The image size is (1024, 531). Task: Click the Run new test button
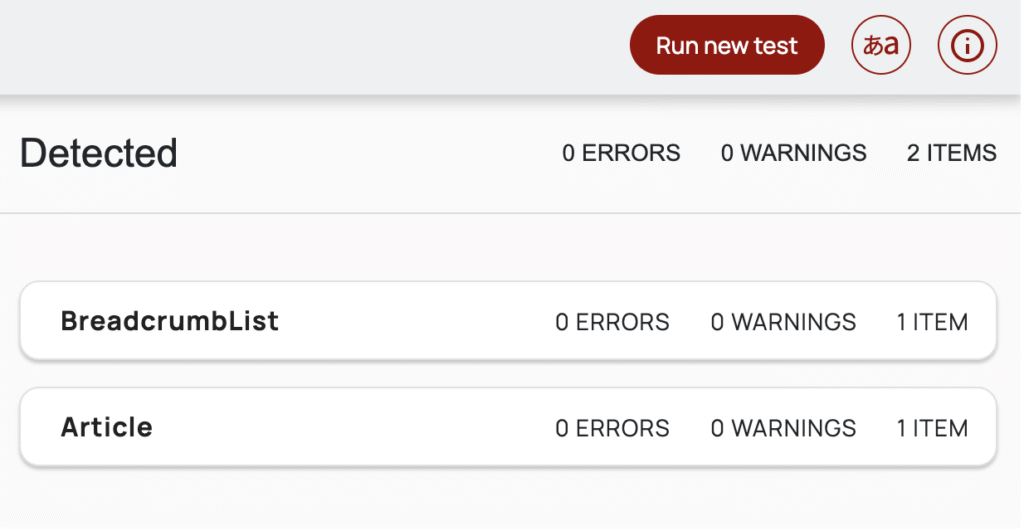[x=726, y=46]
